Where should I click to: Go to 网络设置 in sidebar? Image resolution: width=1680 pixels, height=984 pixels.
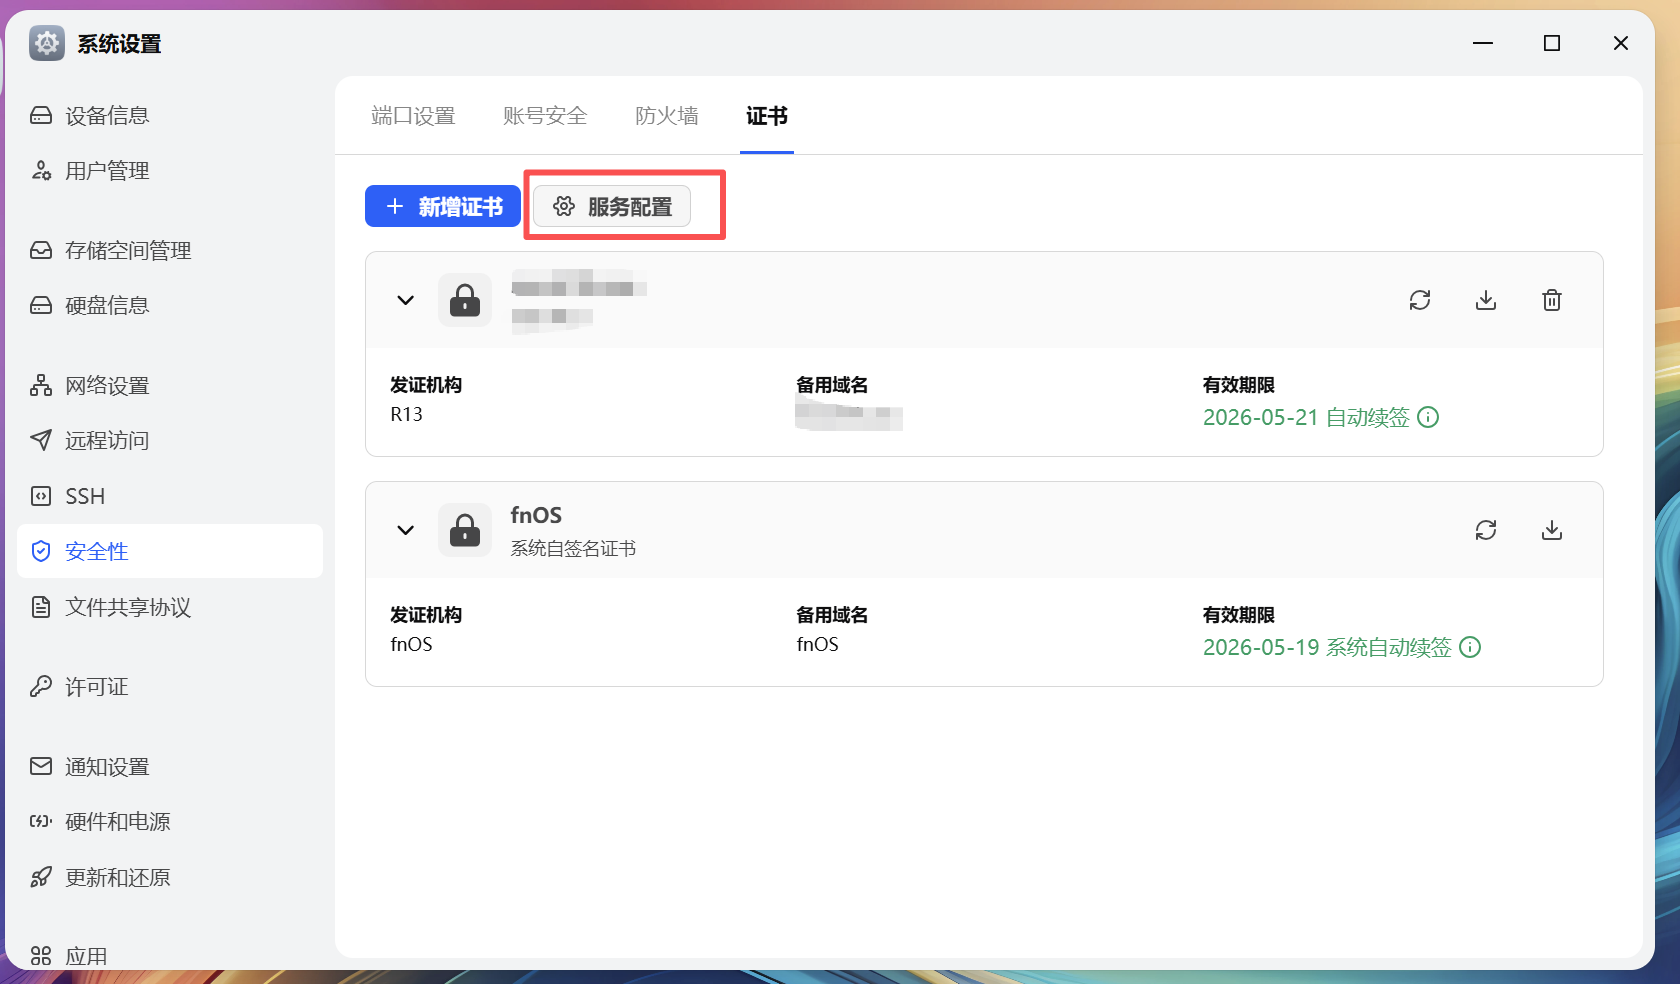point(107,386)
